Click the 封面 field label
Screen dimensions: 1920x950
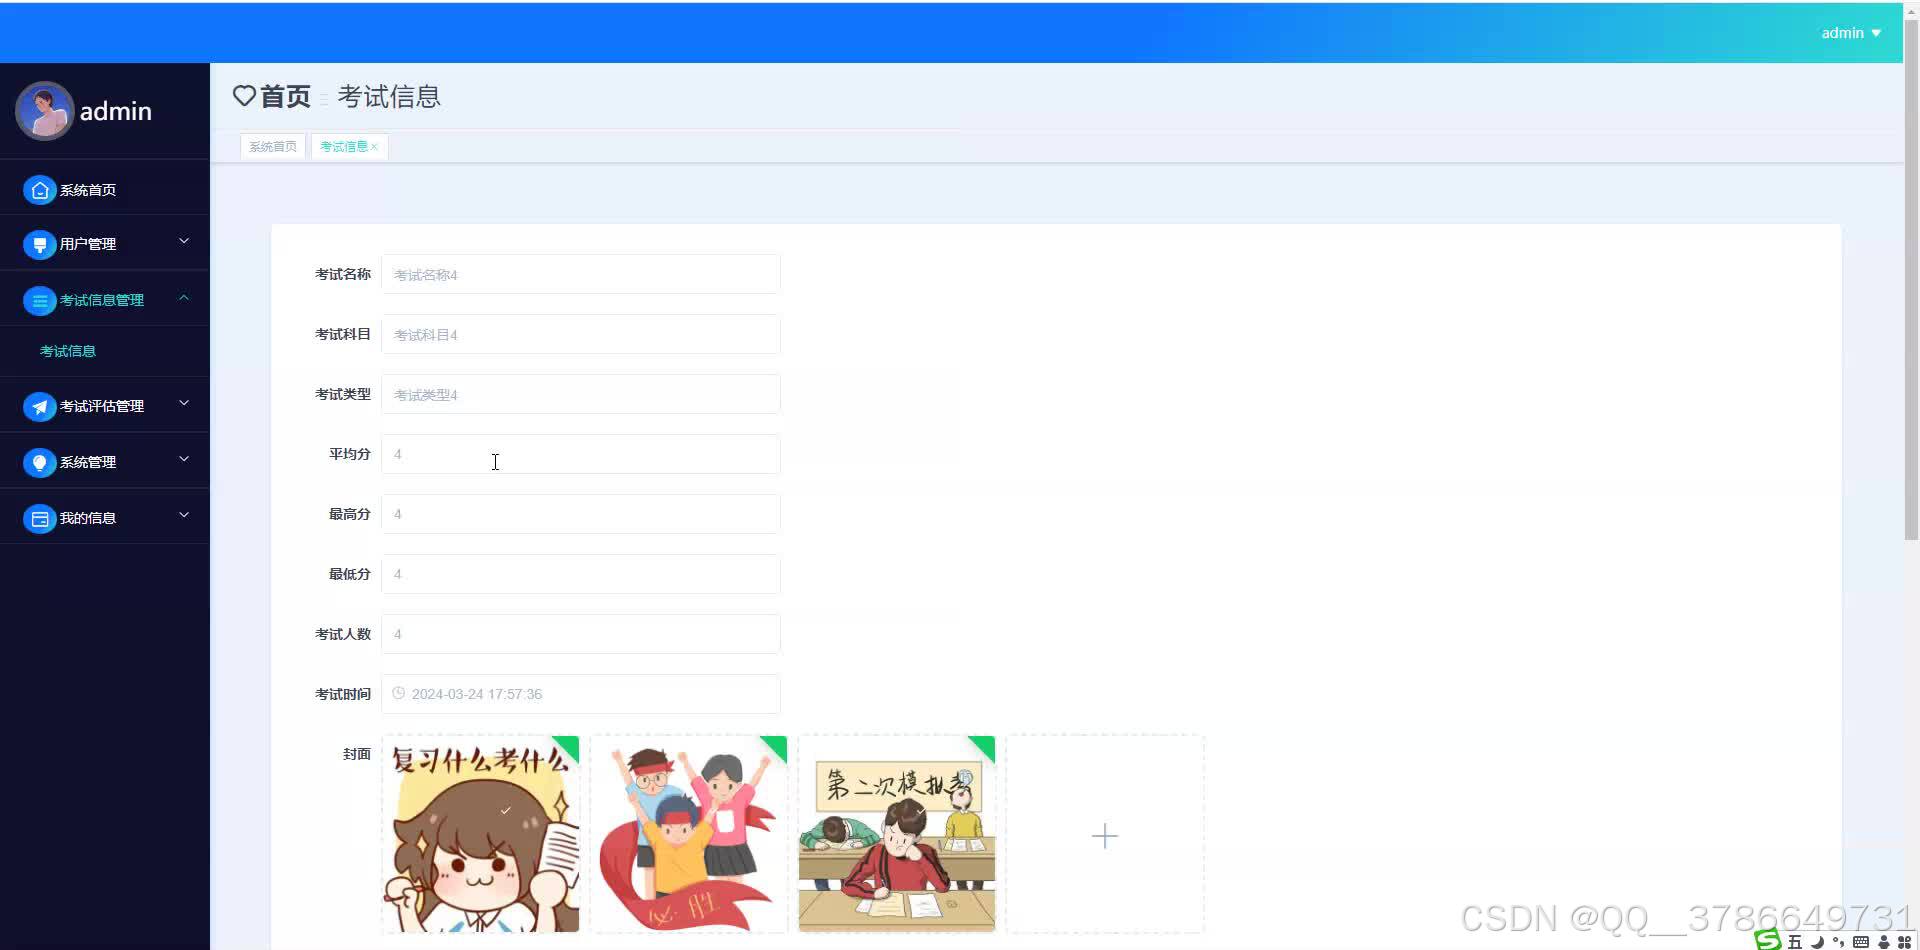click(x=357, y=754)
